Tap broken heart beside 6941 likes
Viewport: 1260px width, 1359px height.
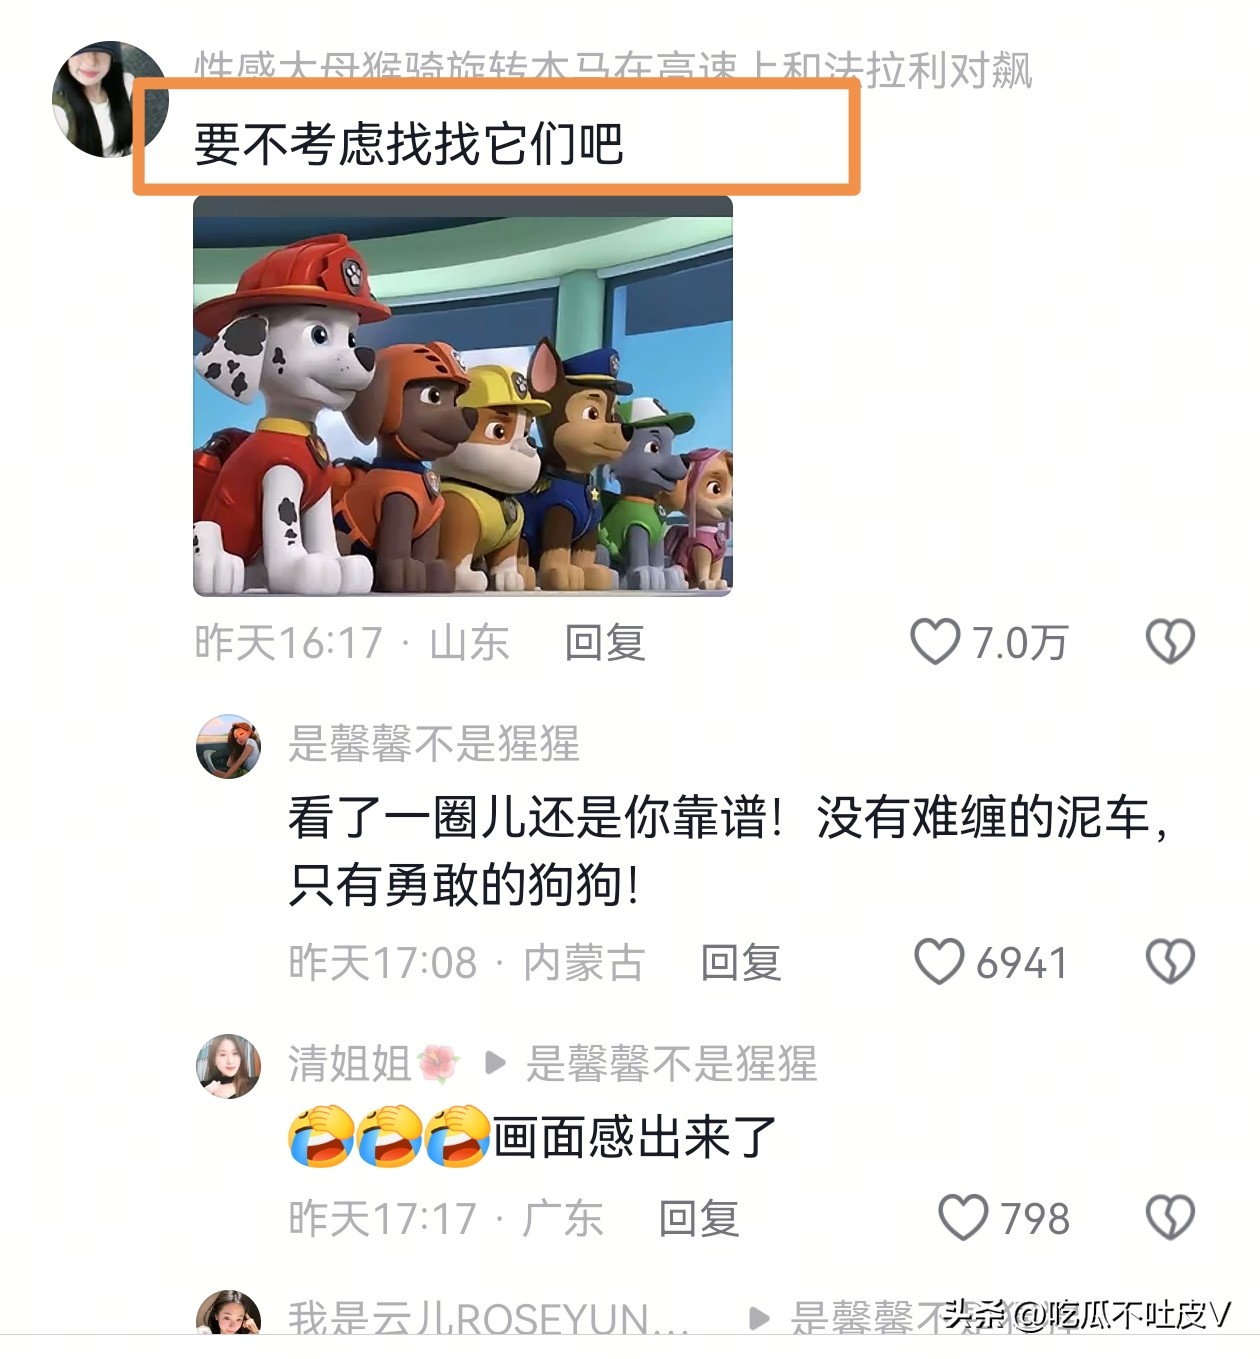pyautogui.click(x=1170, y=961)
